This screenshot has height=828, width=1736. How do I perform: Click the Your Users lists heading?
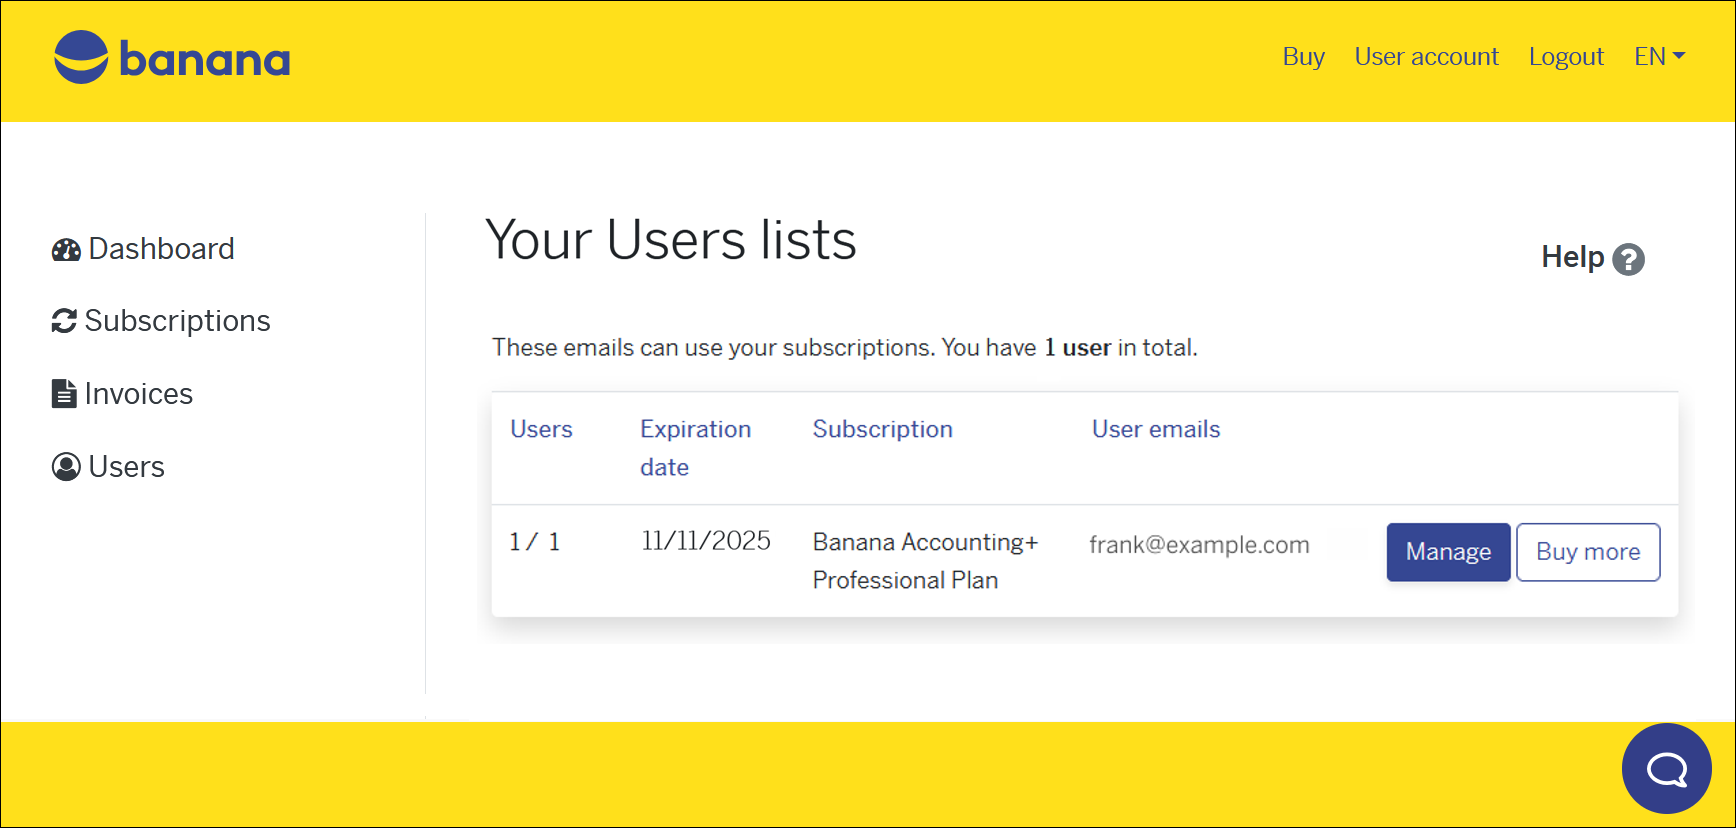pos(671,240)
